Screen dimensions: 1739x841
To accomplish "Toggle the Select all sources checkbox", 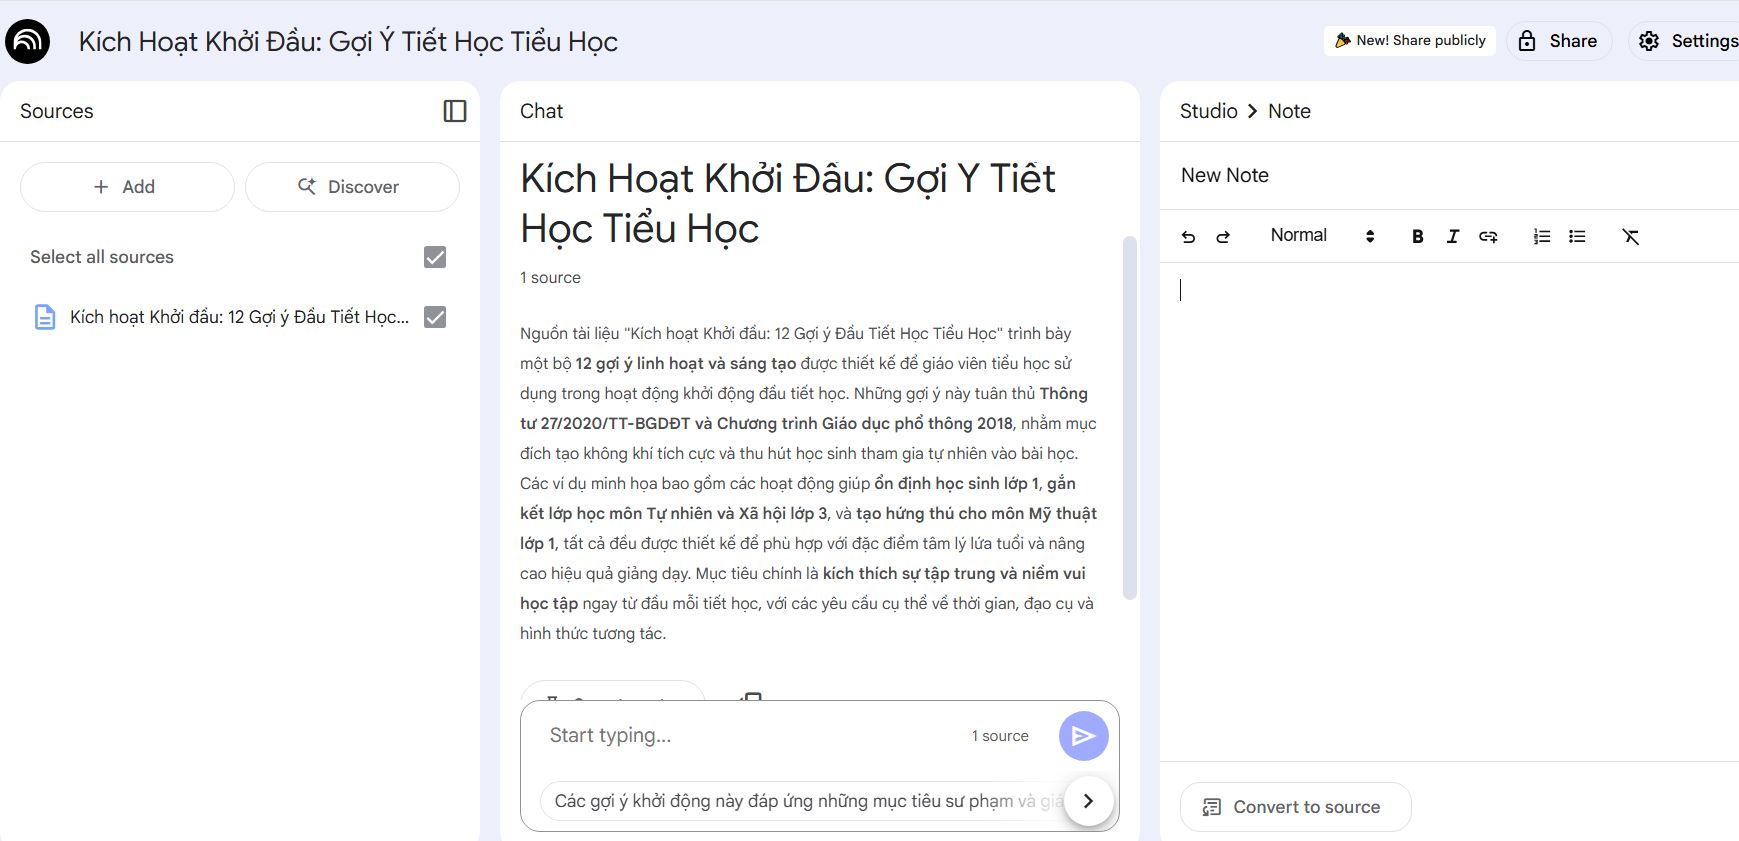I will click(x=435, y=257).
